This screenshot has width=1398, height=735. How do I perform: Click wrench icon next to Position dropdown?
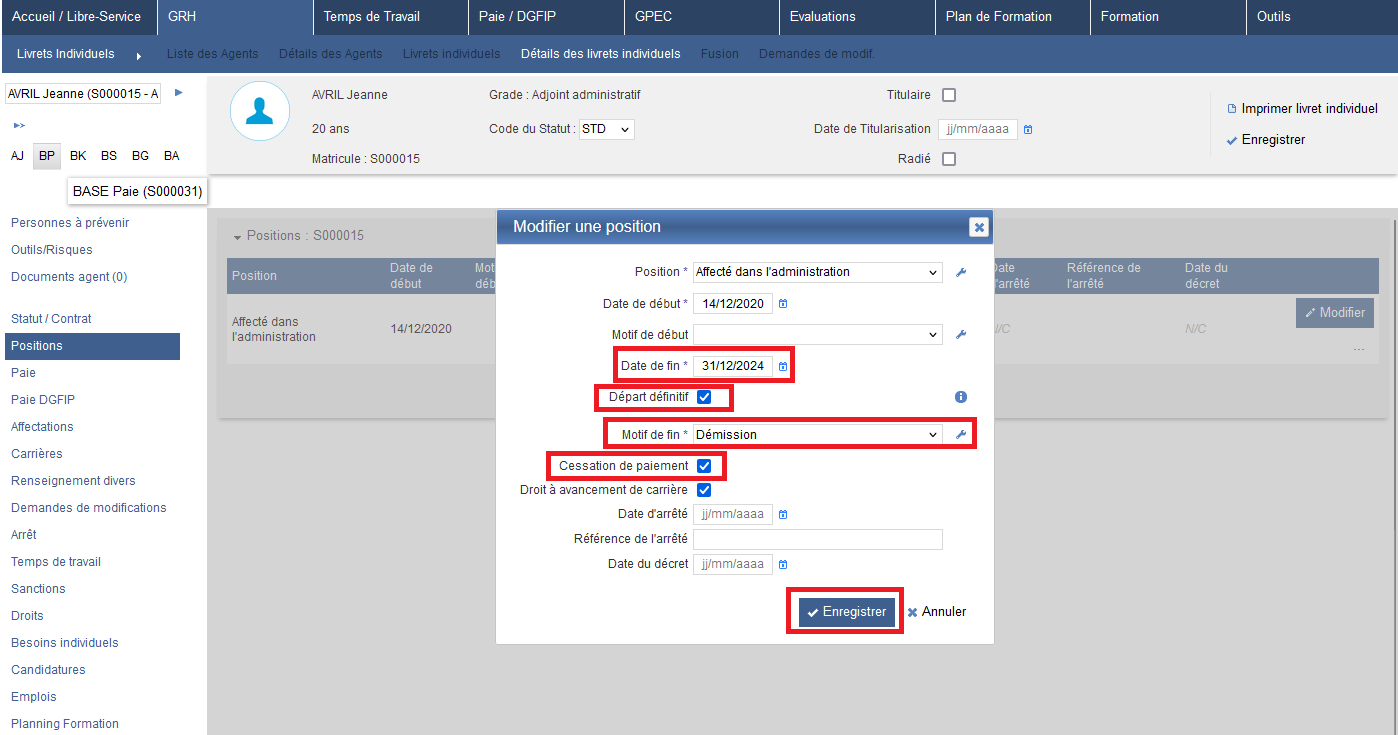(x=961, y=272)
